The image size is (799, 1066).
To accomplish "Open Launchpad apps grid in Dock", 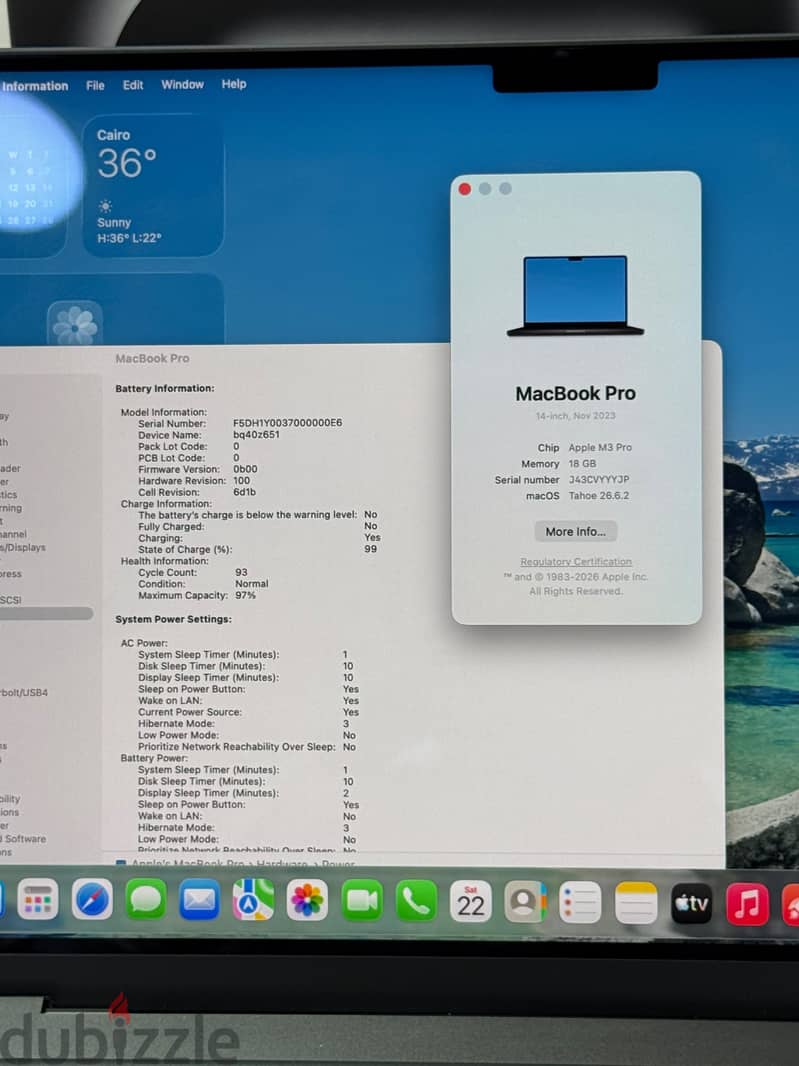I will (x=38, y=899).
